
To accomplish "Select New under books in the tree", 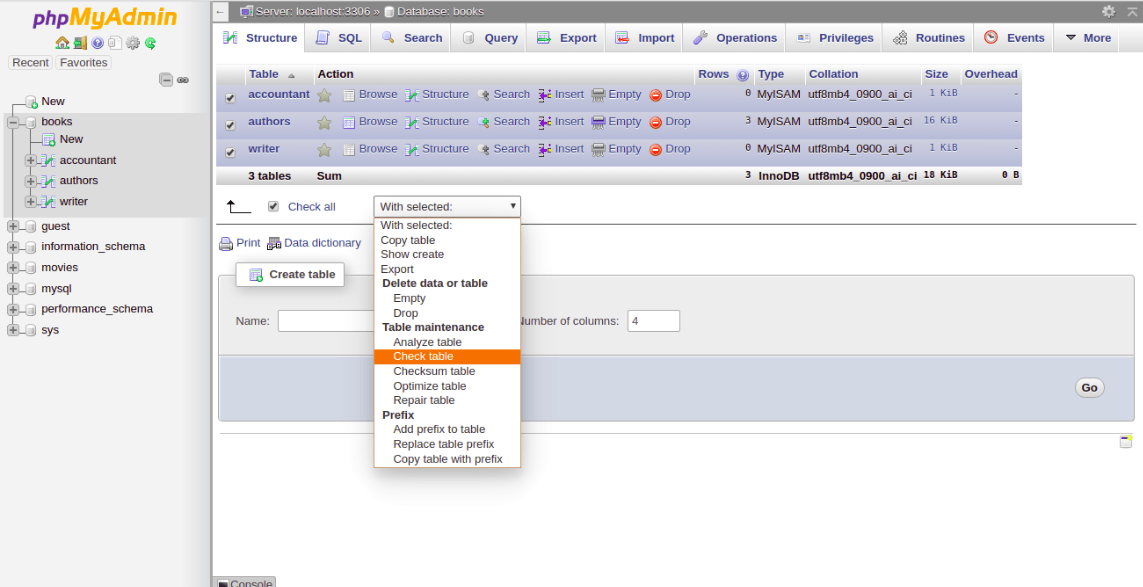I will (71, 139).
